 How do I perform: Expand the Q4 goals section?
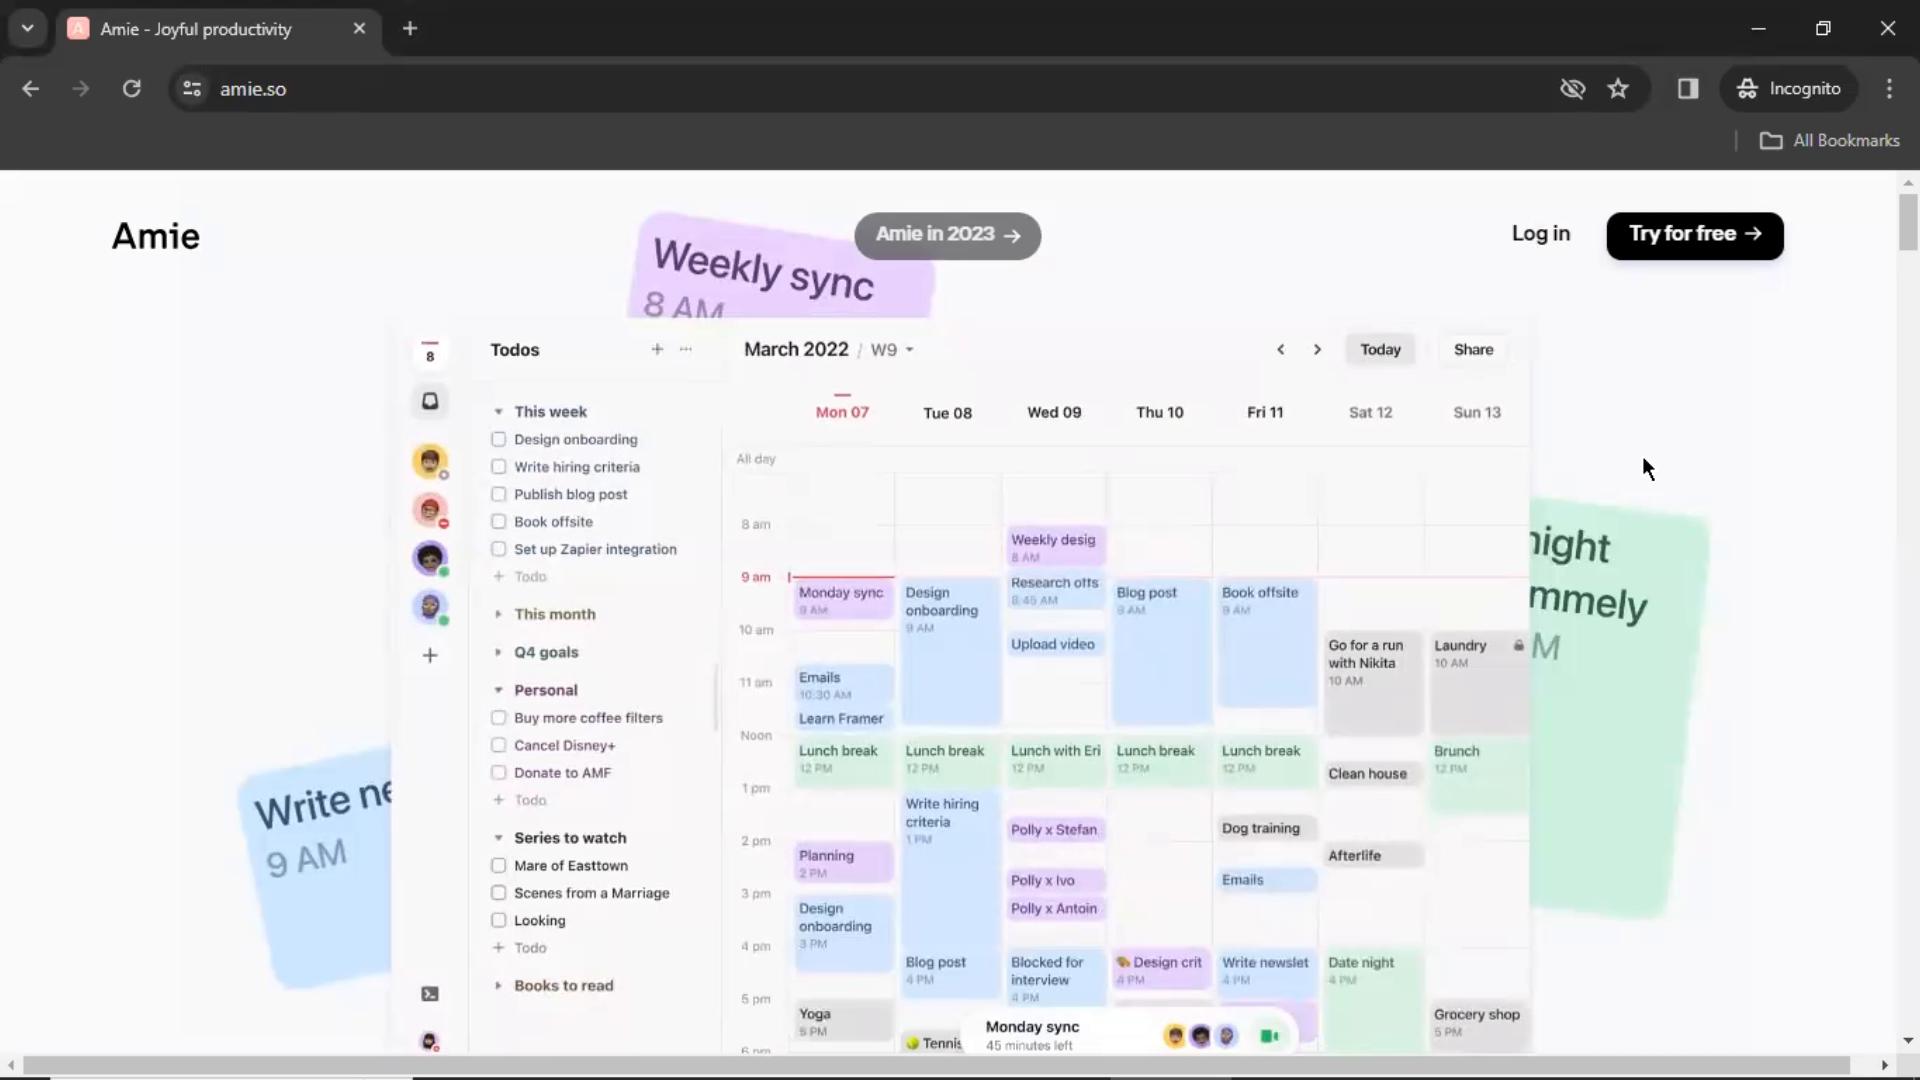click(500, 650)
